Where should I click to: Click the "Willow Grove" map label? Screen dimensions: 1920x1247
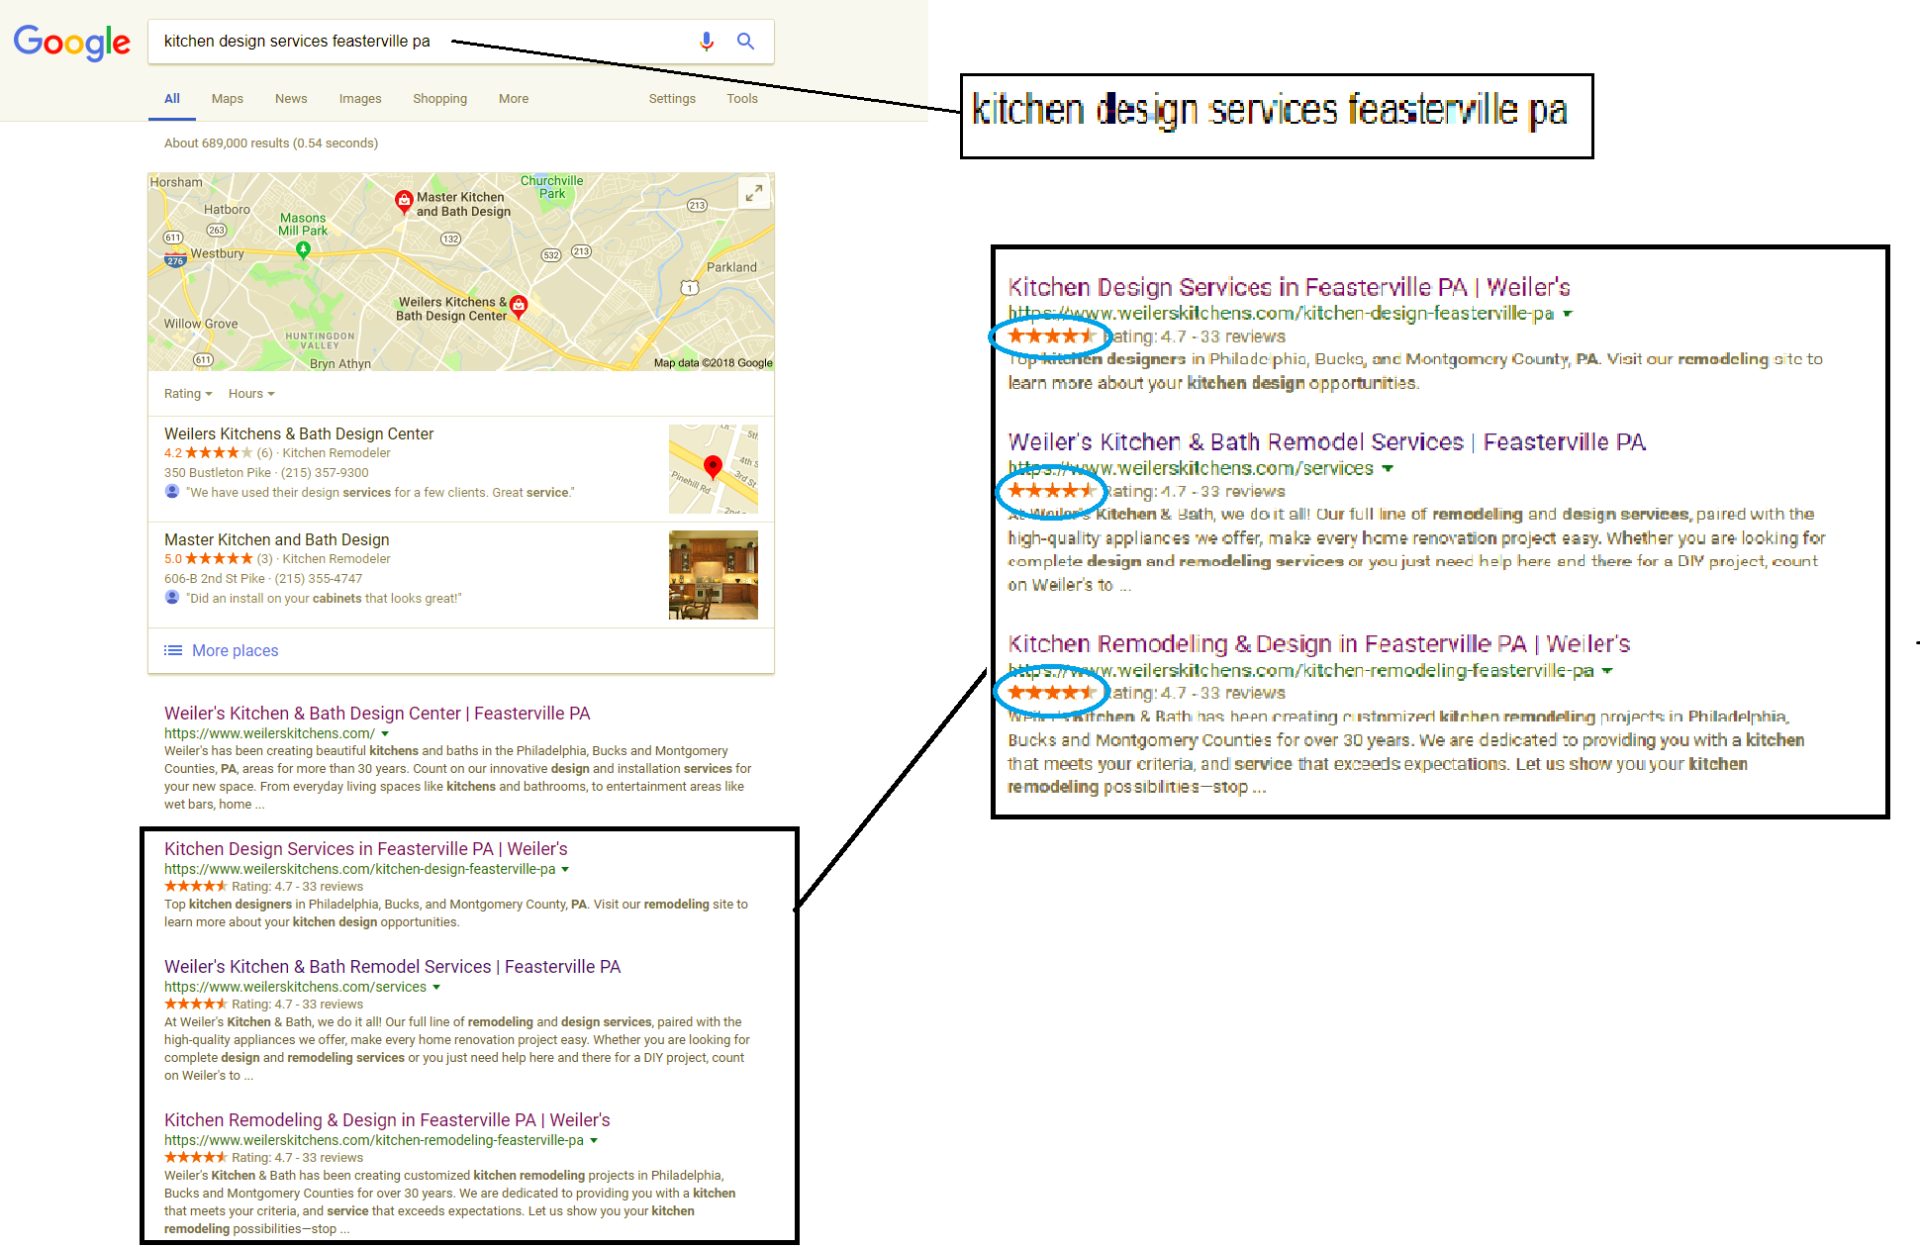201,324
